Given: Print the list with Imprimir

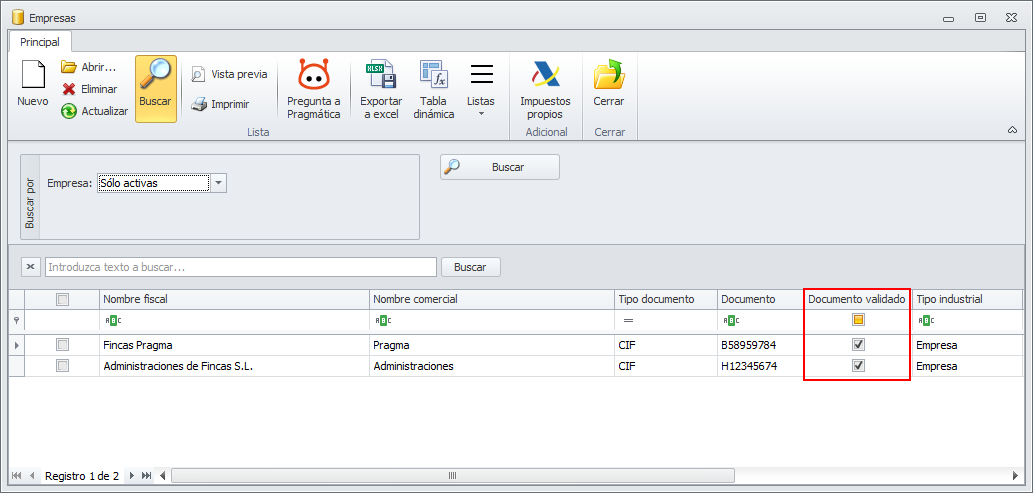Looking at the screenshot, I should point(221,104).
